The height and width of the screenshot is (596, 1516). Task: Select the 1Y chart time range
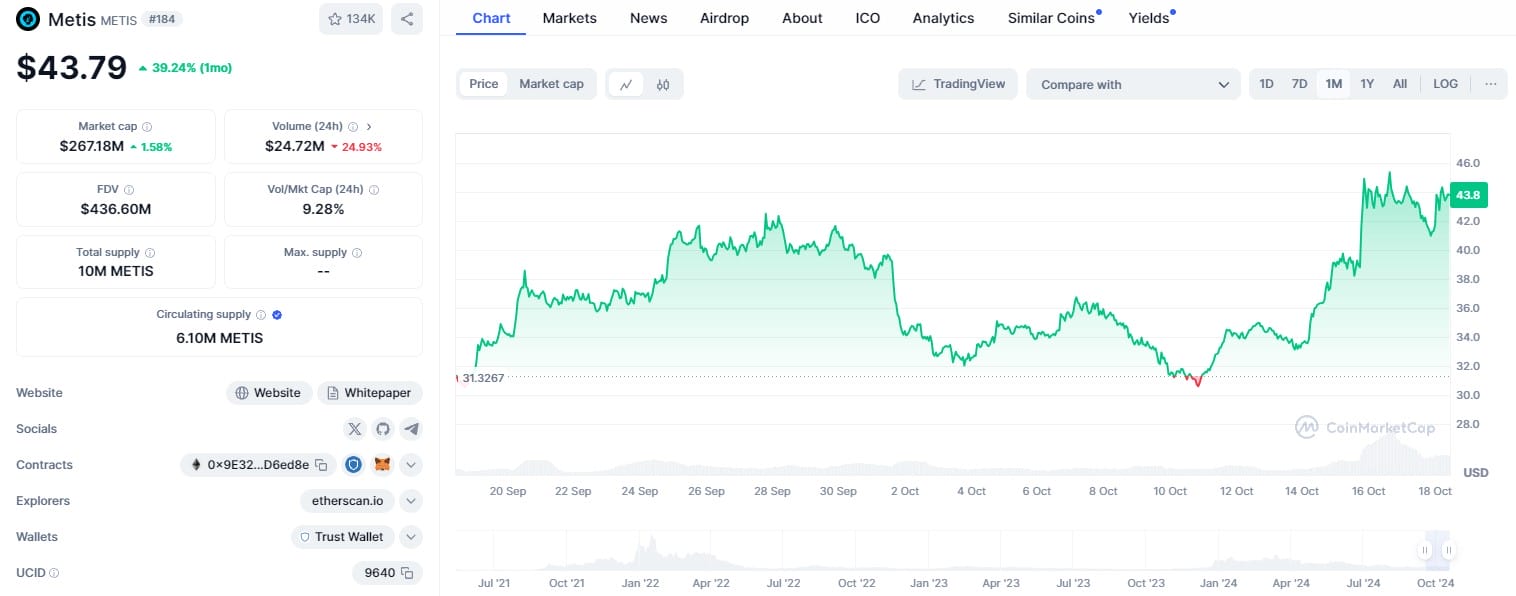(1366, 84)
